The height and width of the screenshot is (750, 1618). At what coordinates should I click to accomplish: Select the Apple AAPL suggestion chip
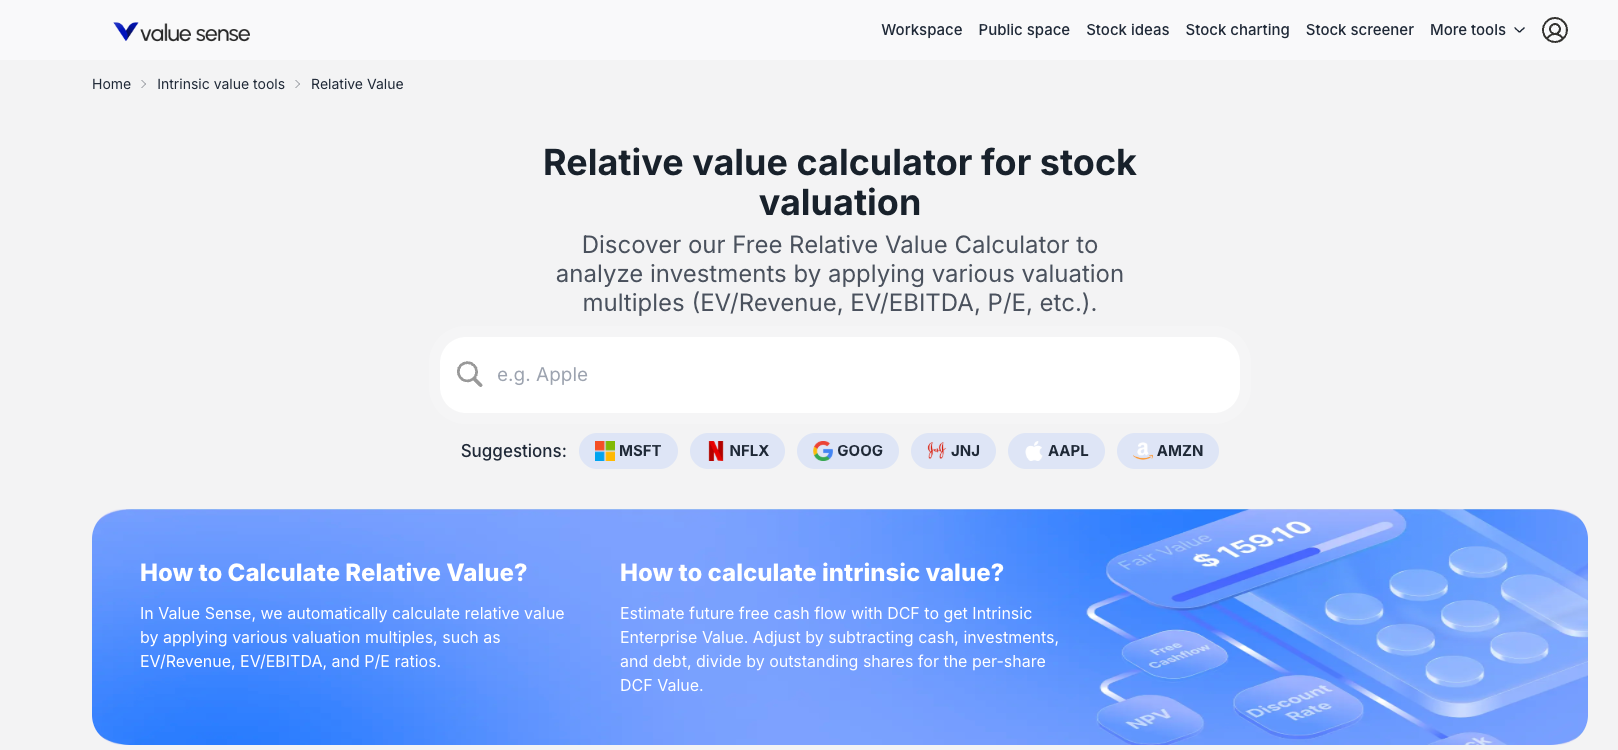(x=1056, y=451)
